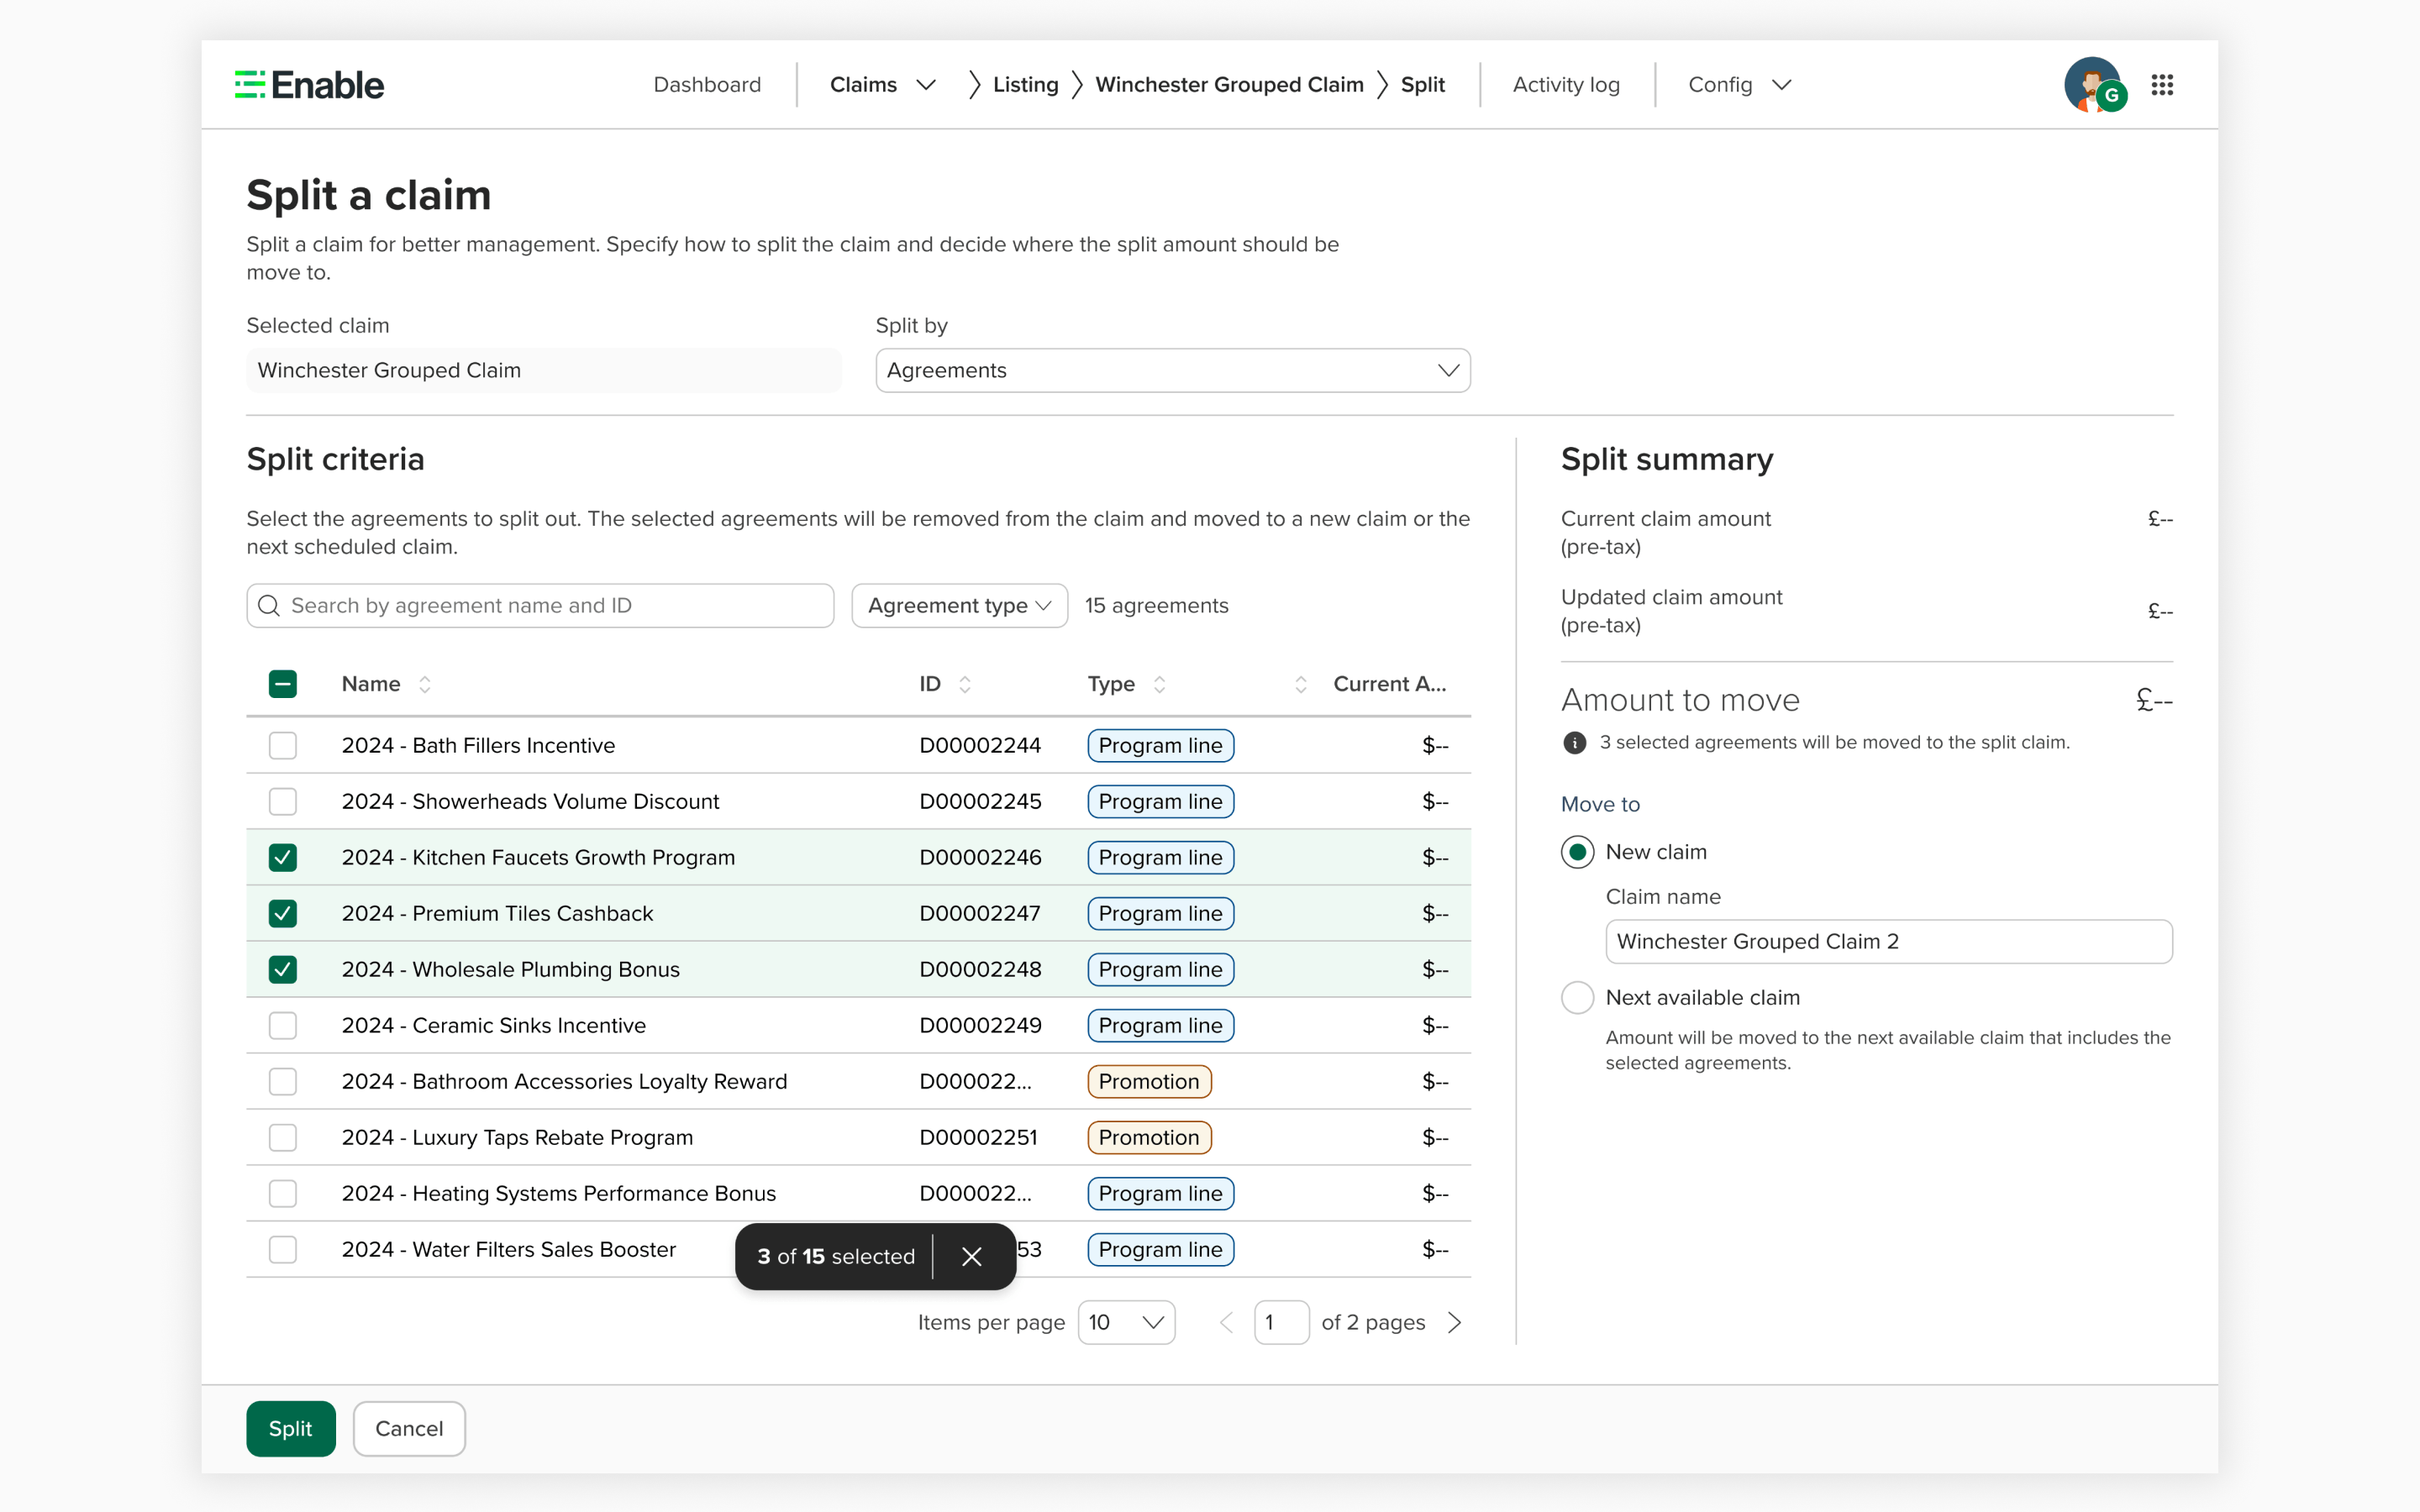The width and height of the screenshot is (2420, 1512).
Task: Go to the Activity log tab
Action: (1566, 85)
